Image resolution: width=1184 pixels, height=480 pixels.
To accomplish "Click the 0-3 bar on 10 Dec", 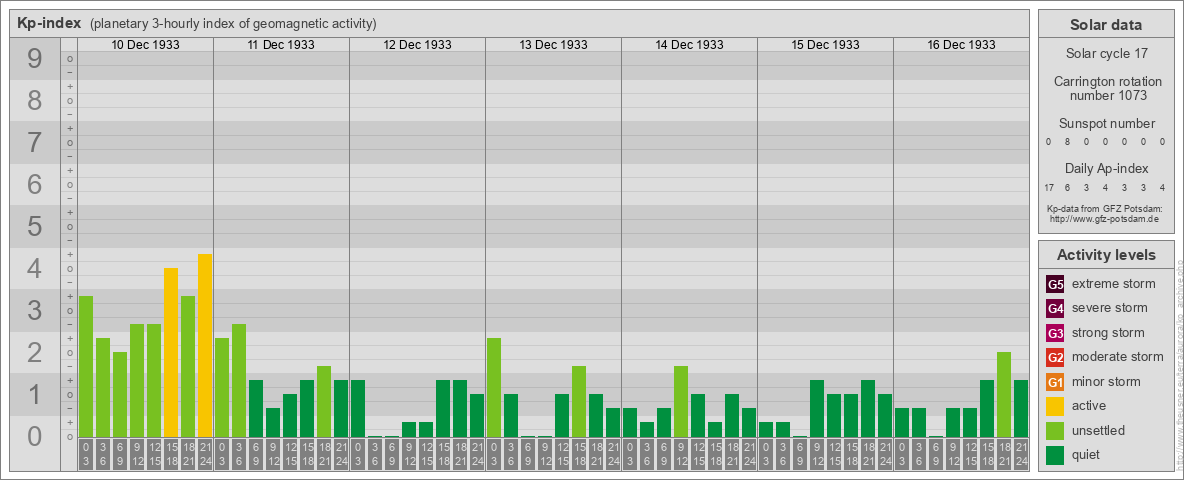I will [x=86, y=367].
